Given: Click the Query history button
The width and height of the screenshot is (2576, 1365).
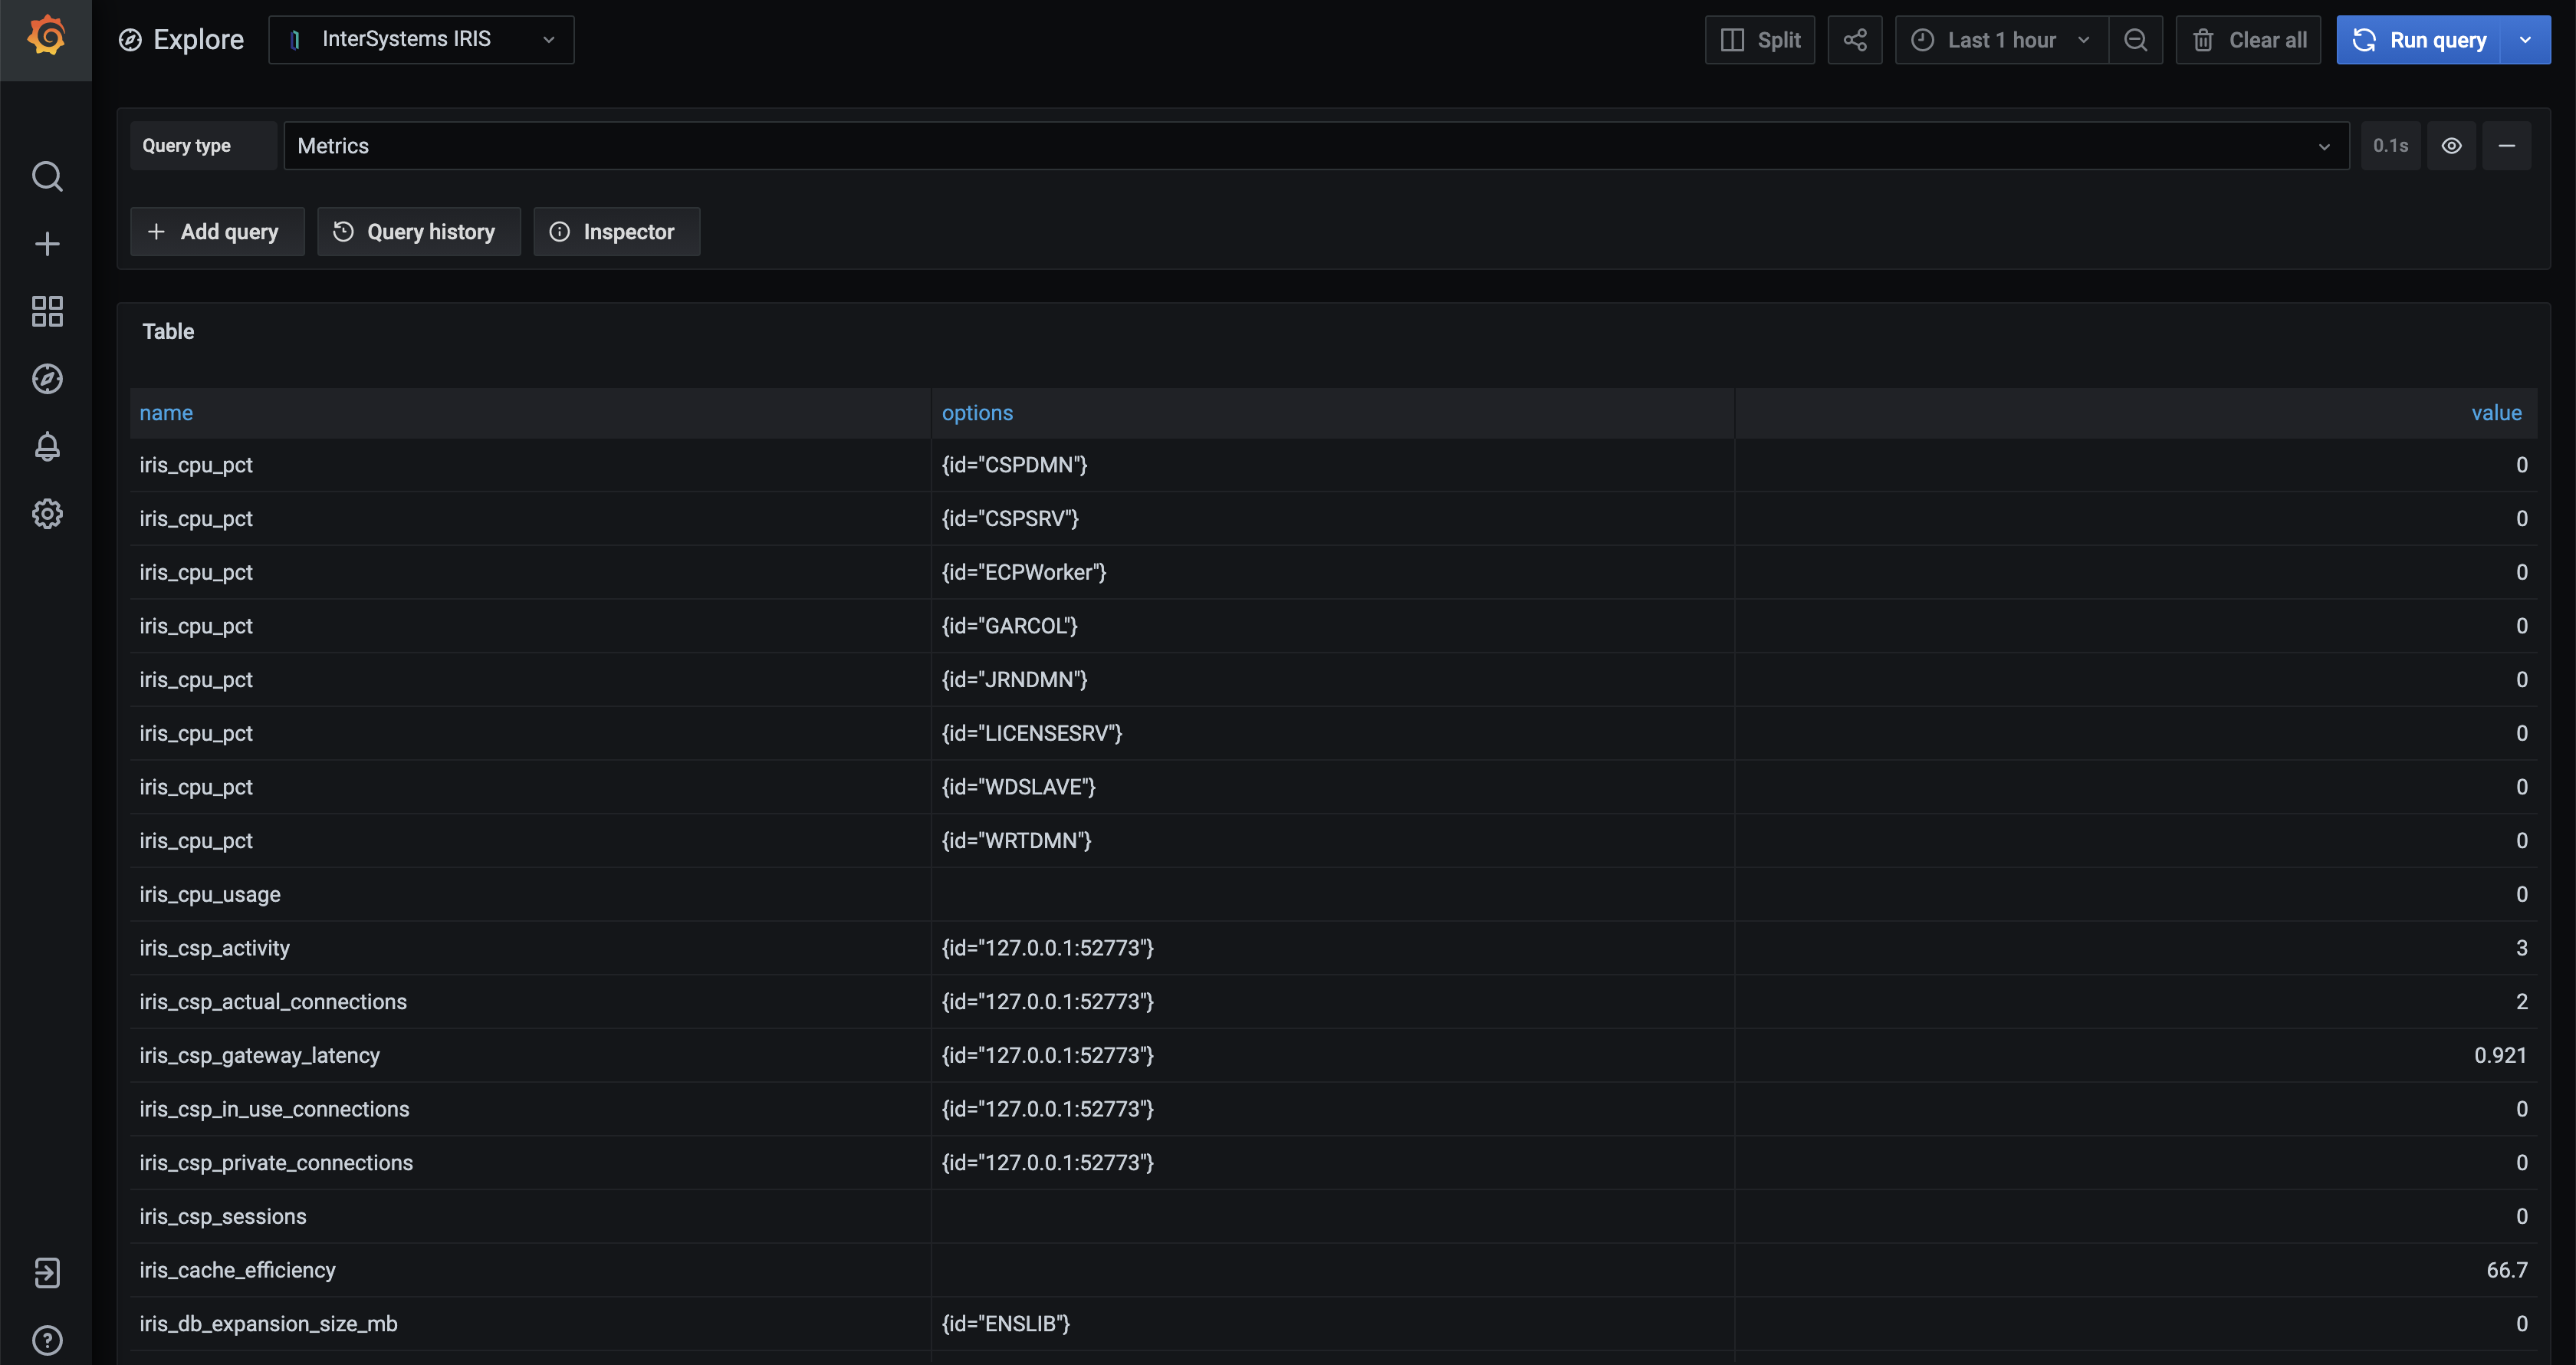Looking at the screenshot, I should (x=418, y=232).
